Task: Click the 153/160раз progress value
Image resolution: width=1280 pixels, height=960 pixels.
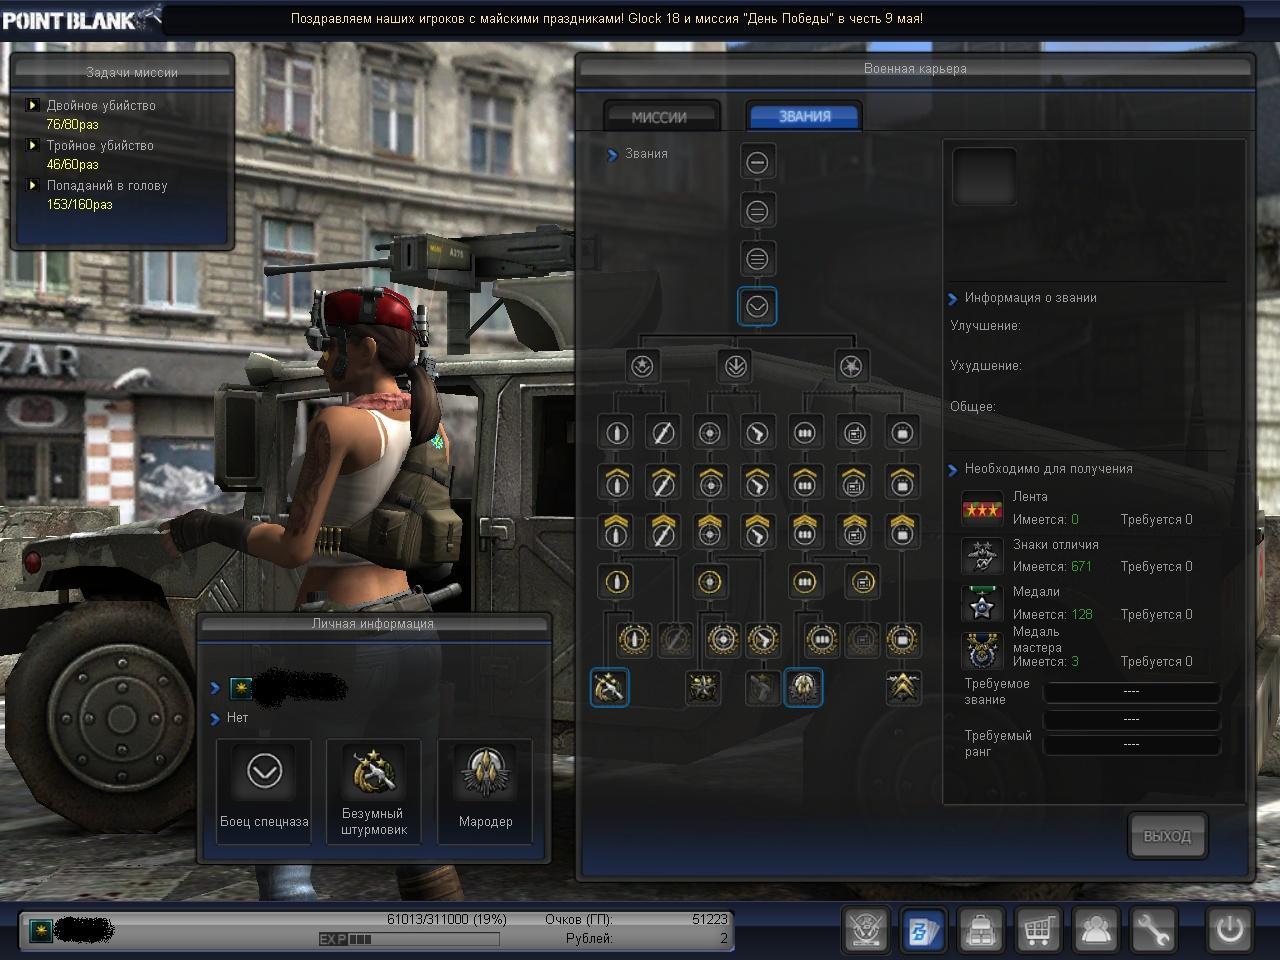Action: point(79,205)
